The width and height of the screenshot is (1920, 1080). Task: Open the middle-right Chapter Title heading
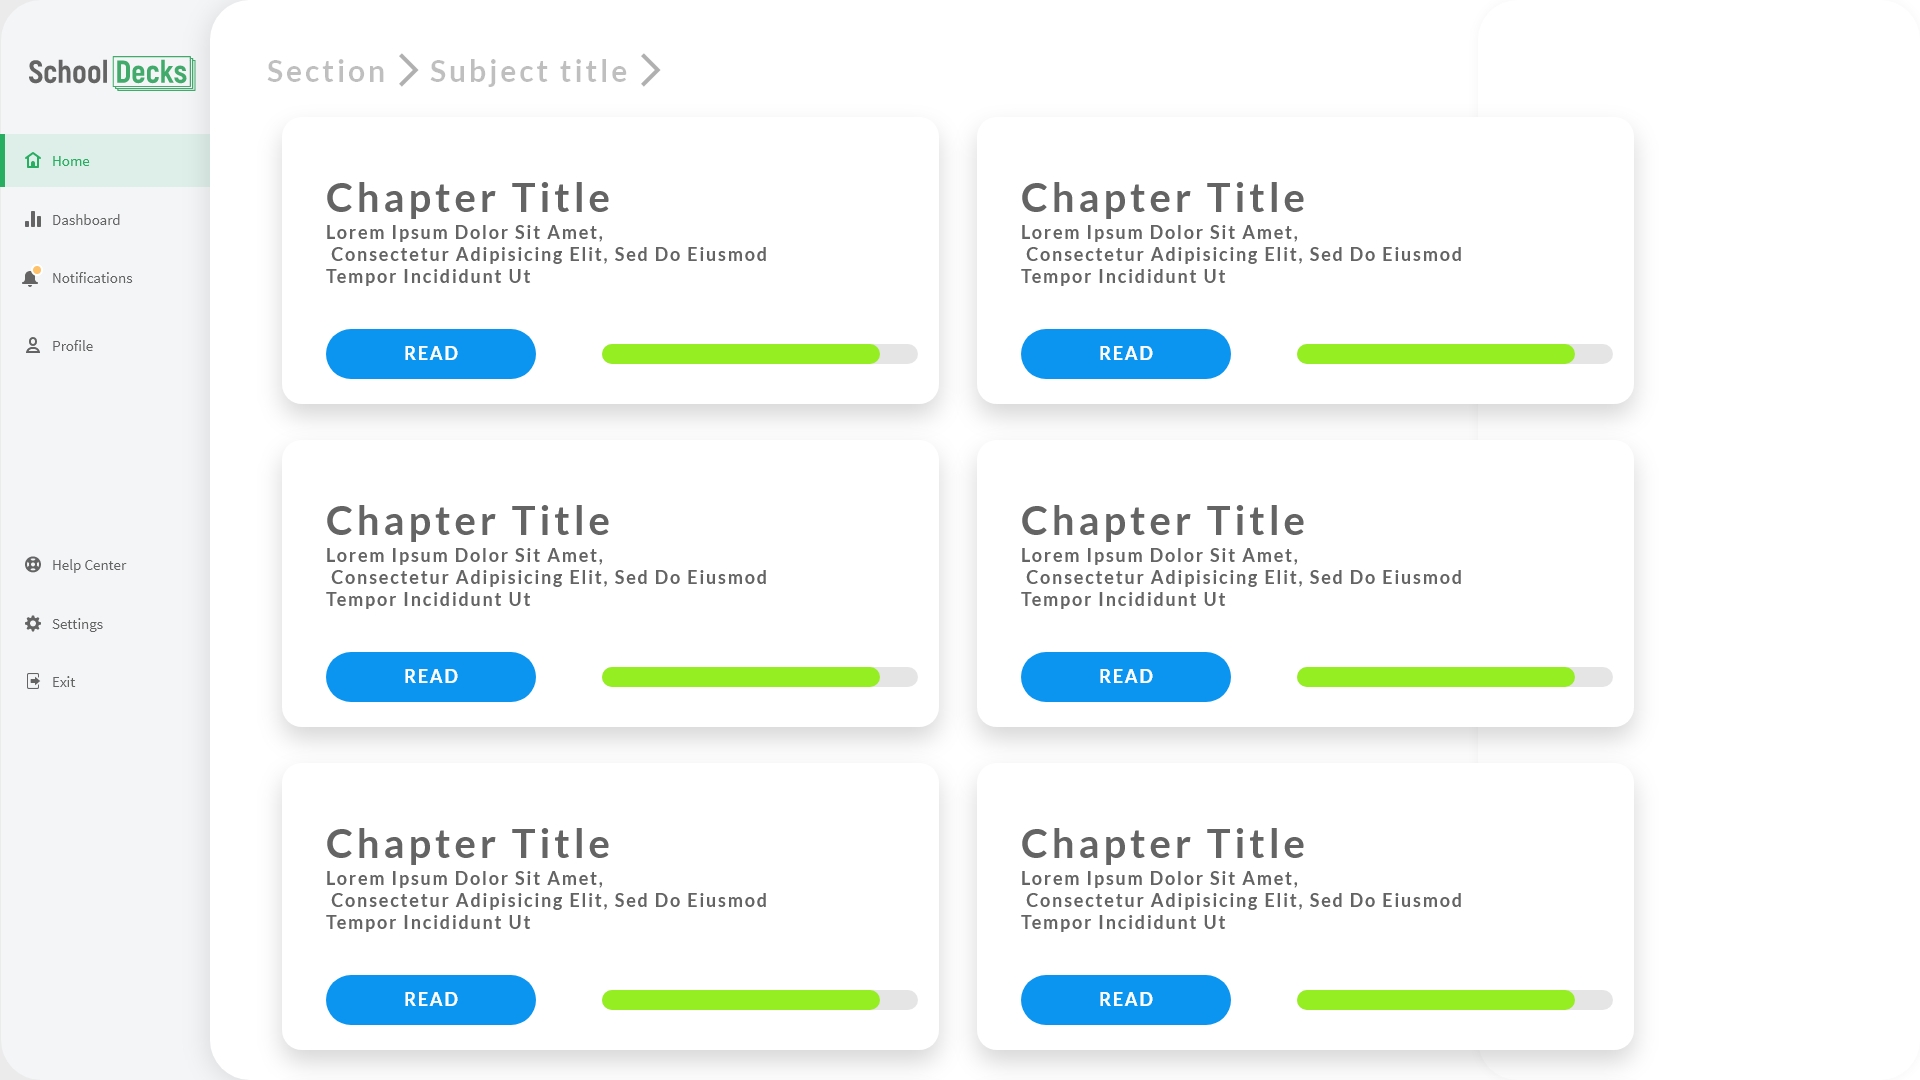tap(1163, 521)
